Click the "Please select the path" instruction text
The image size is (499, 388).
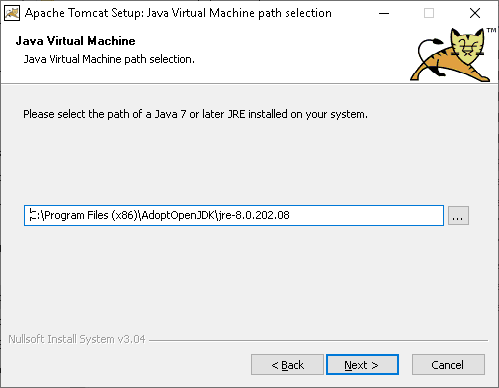coord(195,114)
